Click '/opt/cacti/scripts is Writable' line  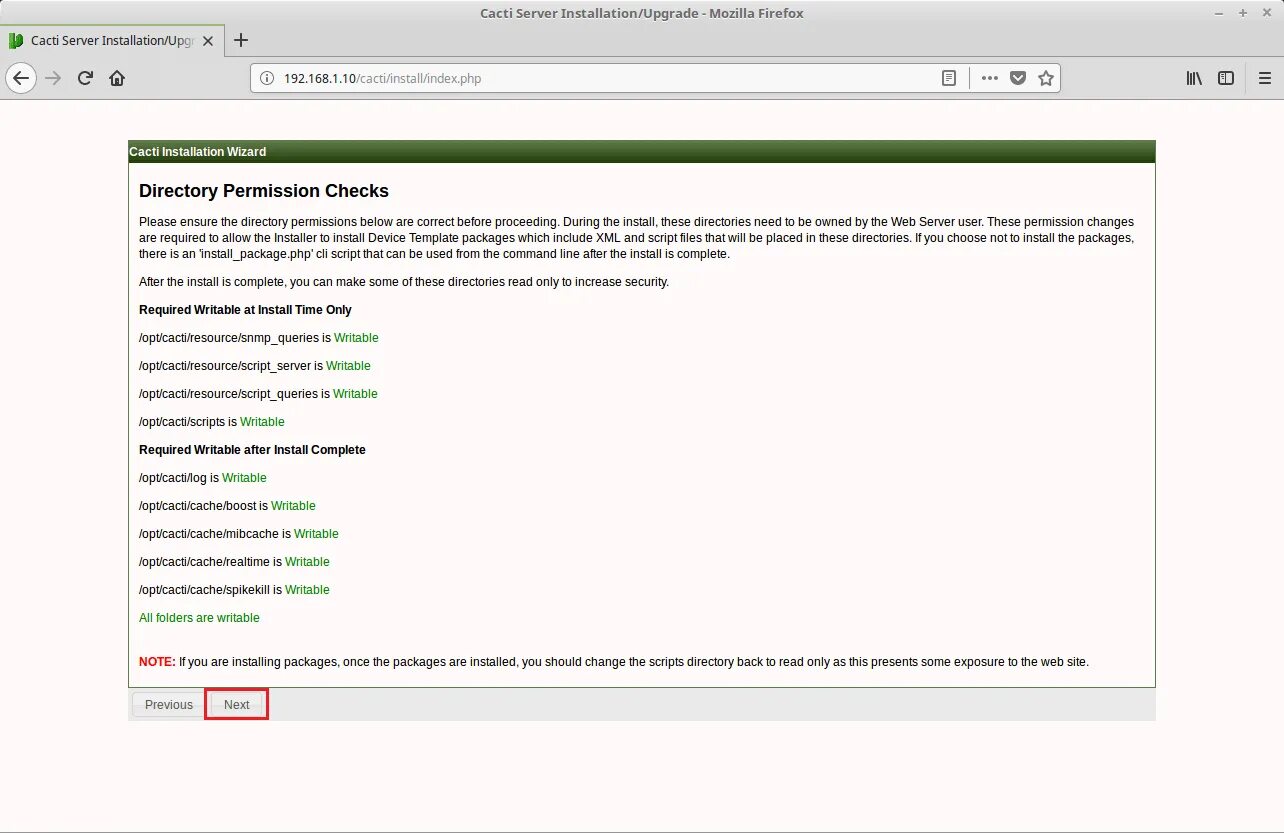[x=212, y=422]
